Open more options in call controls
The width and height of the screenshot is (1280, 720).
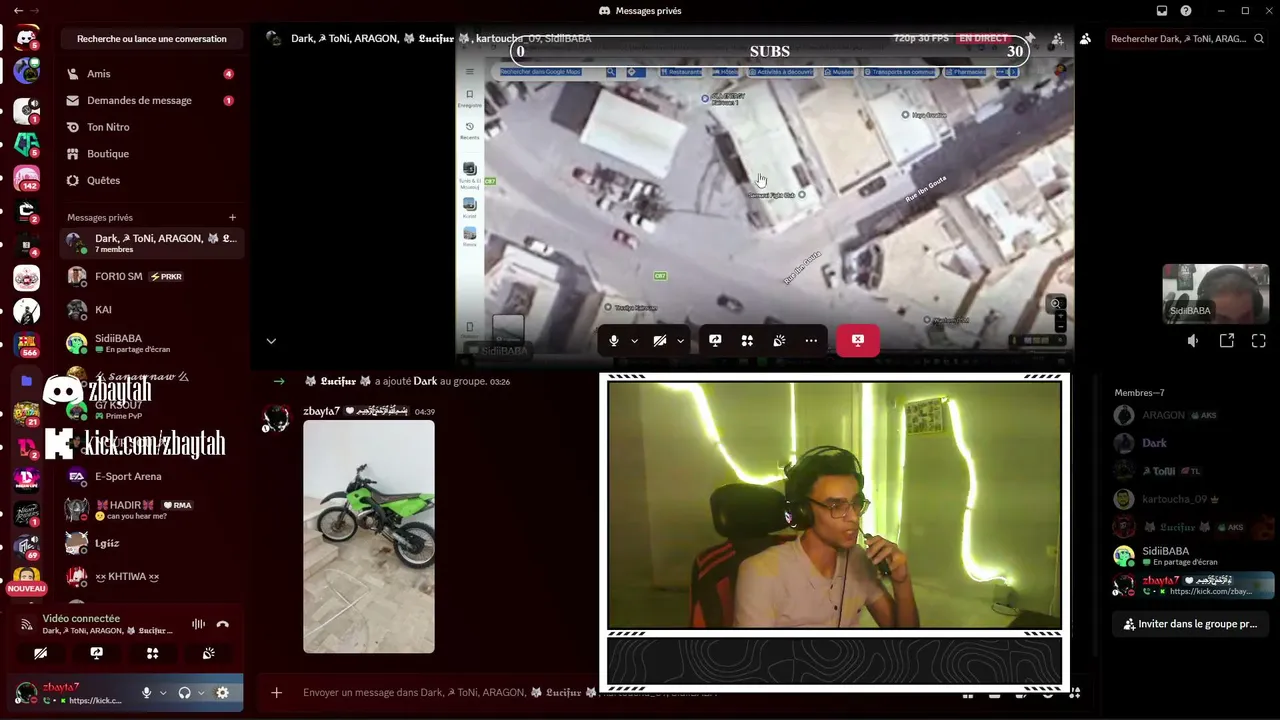point(811,341)
